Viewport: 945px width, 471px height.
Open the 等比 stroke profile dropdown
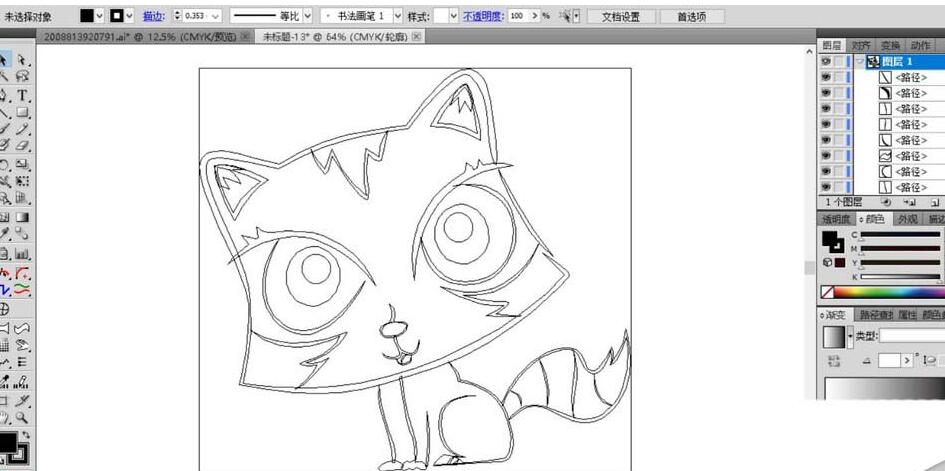click(x=308, y=16)
